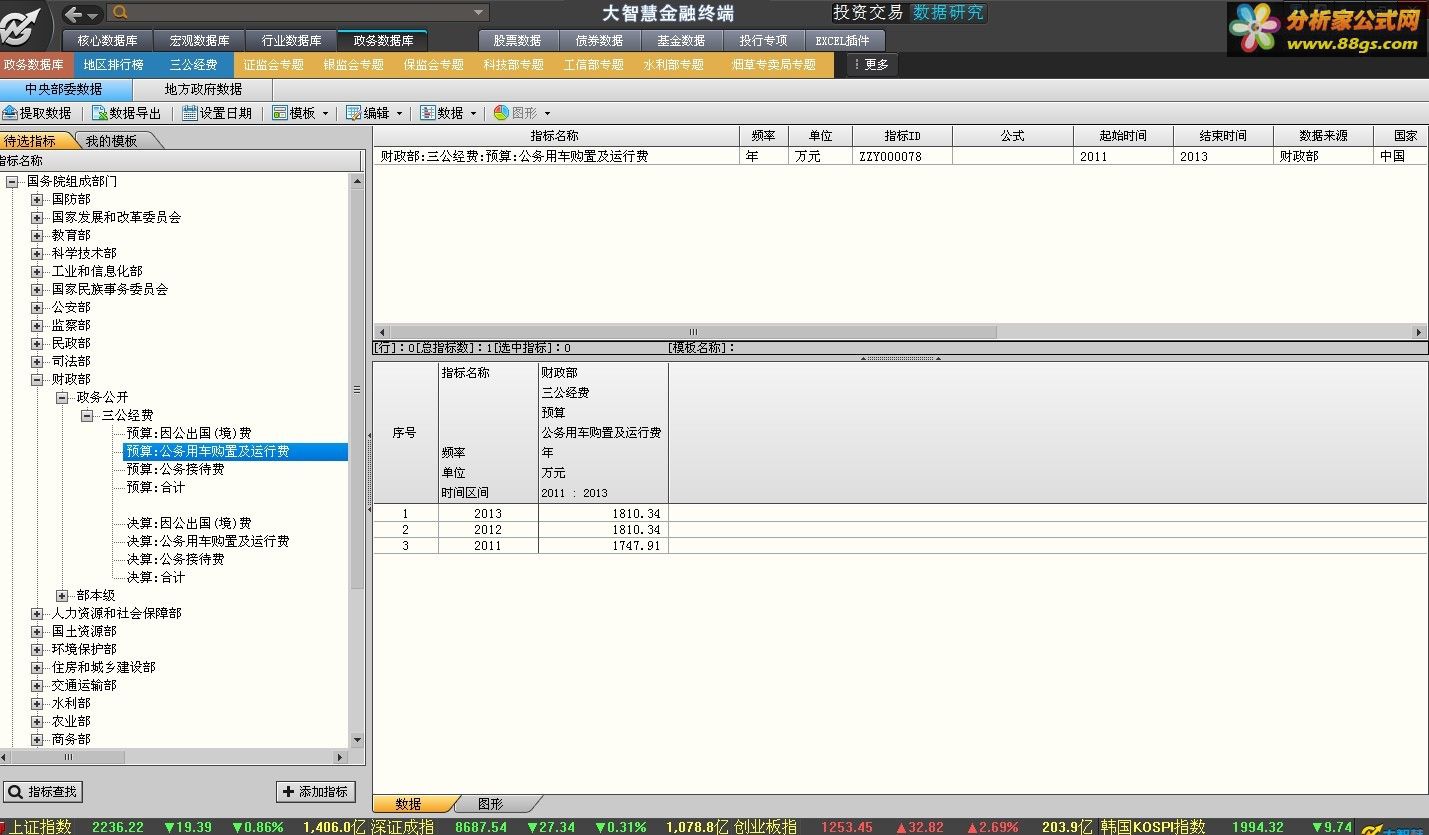The height and width of the screenshot is (835, 1429).
Task: Select 证监会专题 topic
Action: pyautogui.click(x=274, y=64)
